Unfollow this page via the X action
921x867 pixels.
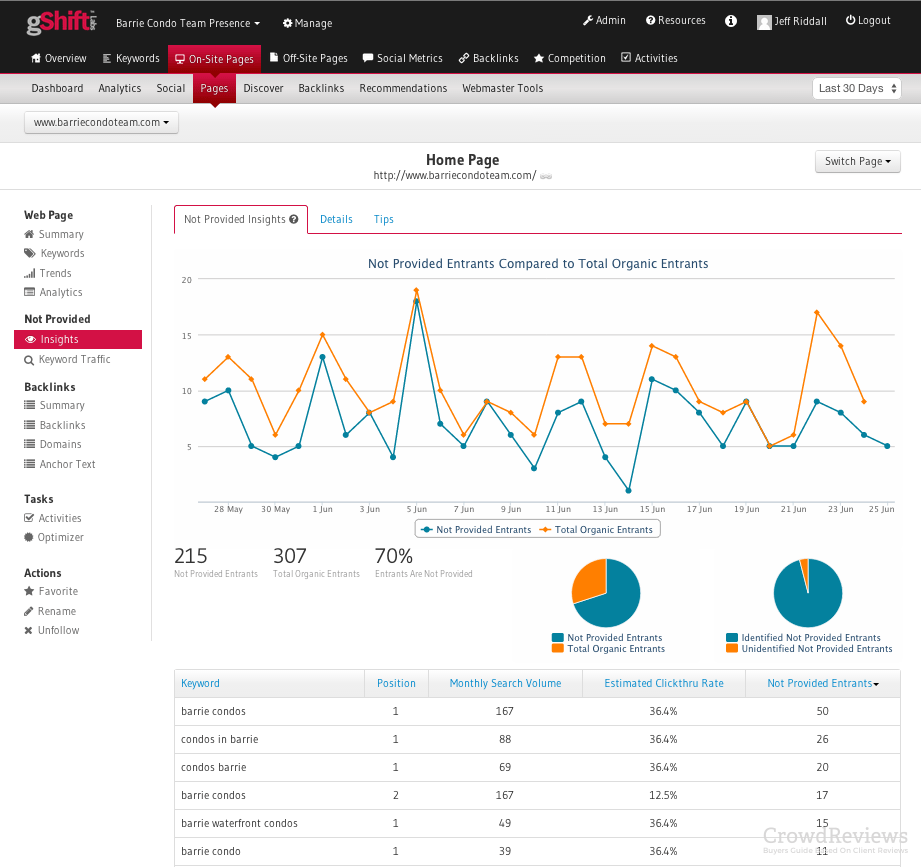57,630
